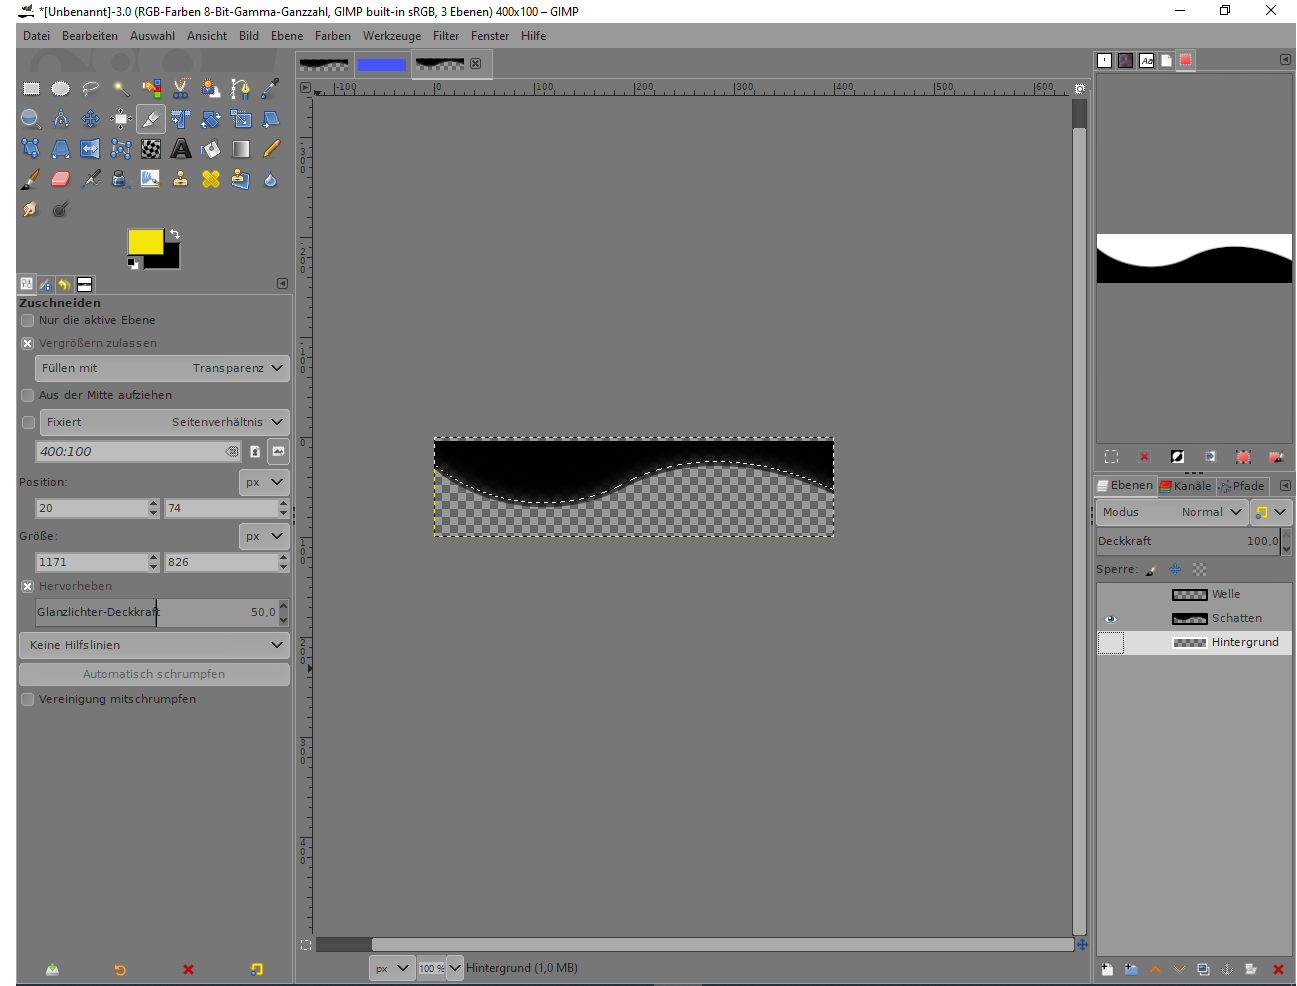Select the Fuzzy Select magic wand tool
1297x986 pixels.
[x=121, y=89]
